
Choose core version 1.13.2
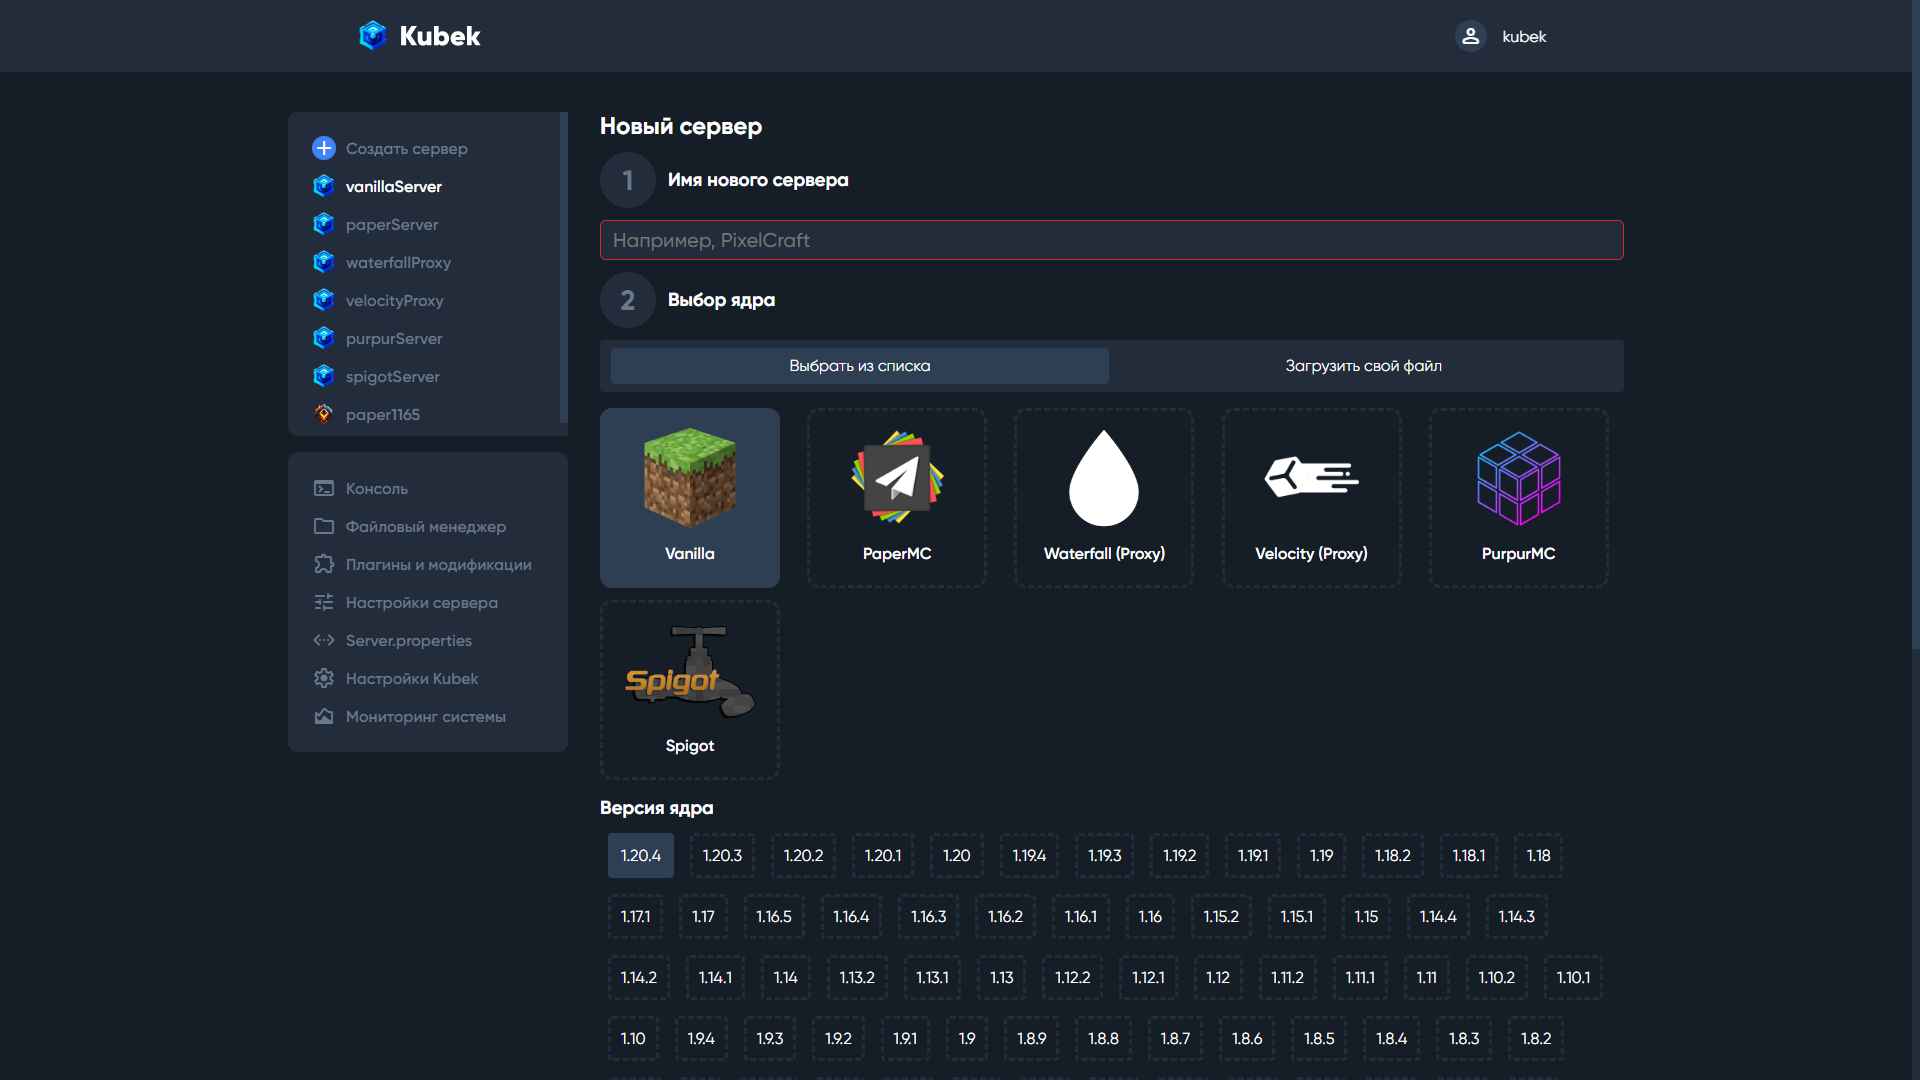(857, 978)
